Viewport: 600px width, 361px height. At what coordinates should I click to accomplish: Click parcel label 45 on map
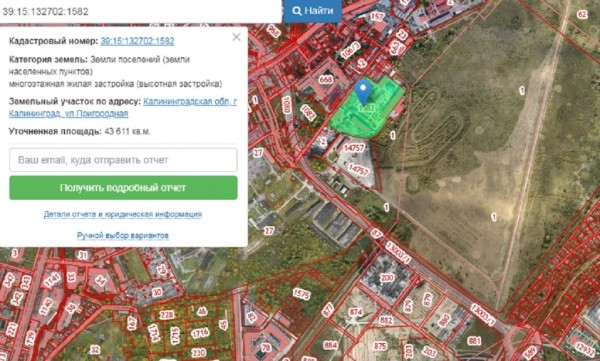pyautogui.click(x=223, y=325)
